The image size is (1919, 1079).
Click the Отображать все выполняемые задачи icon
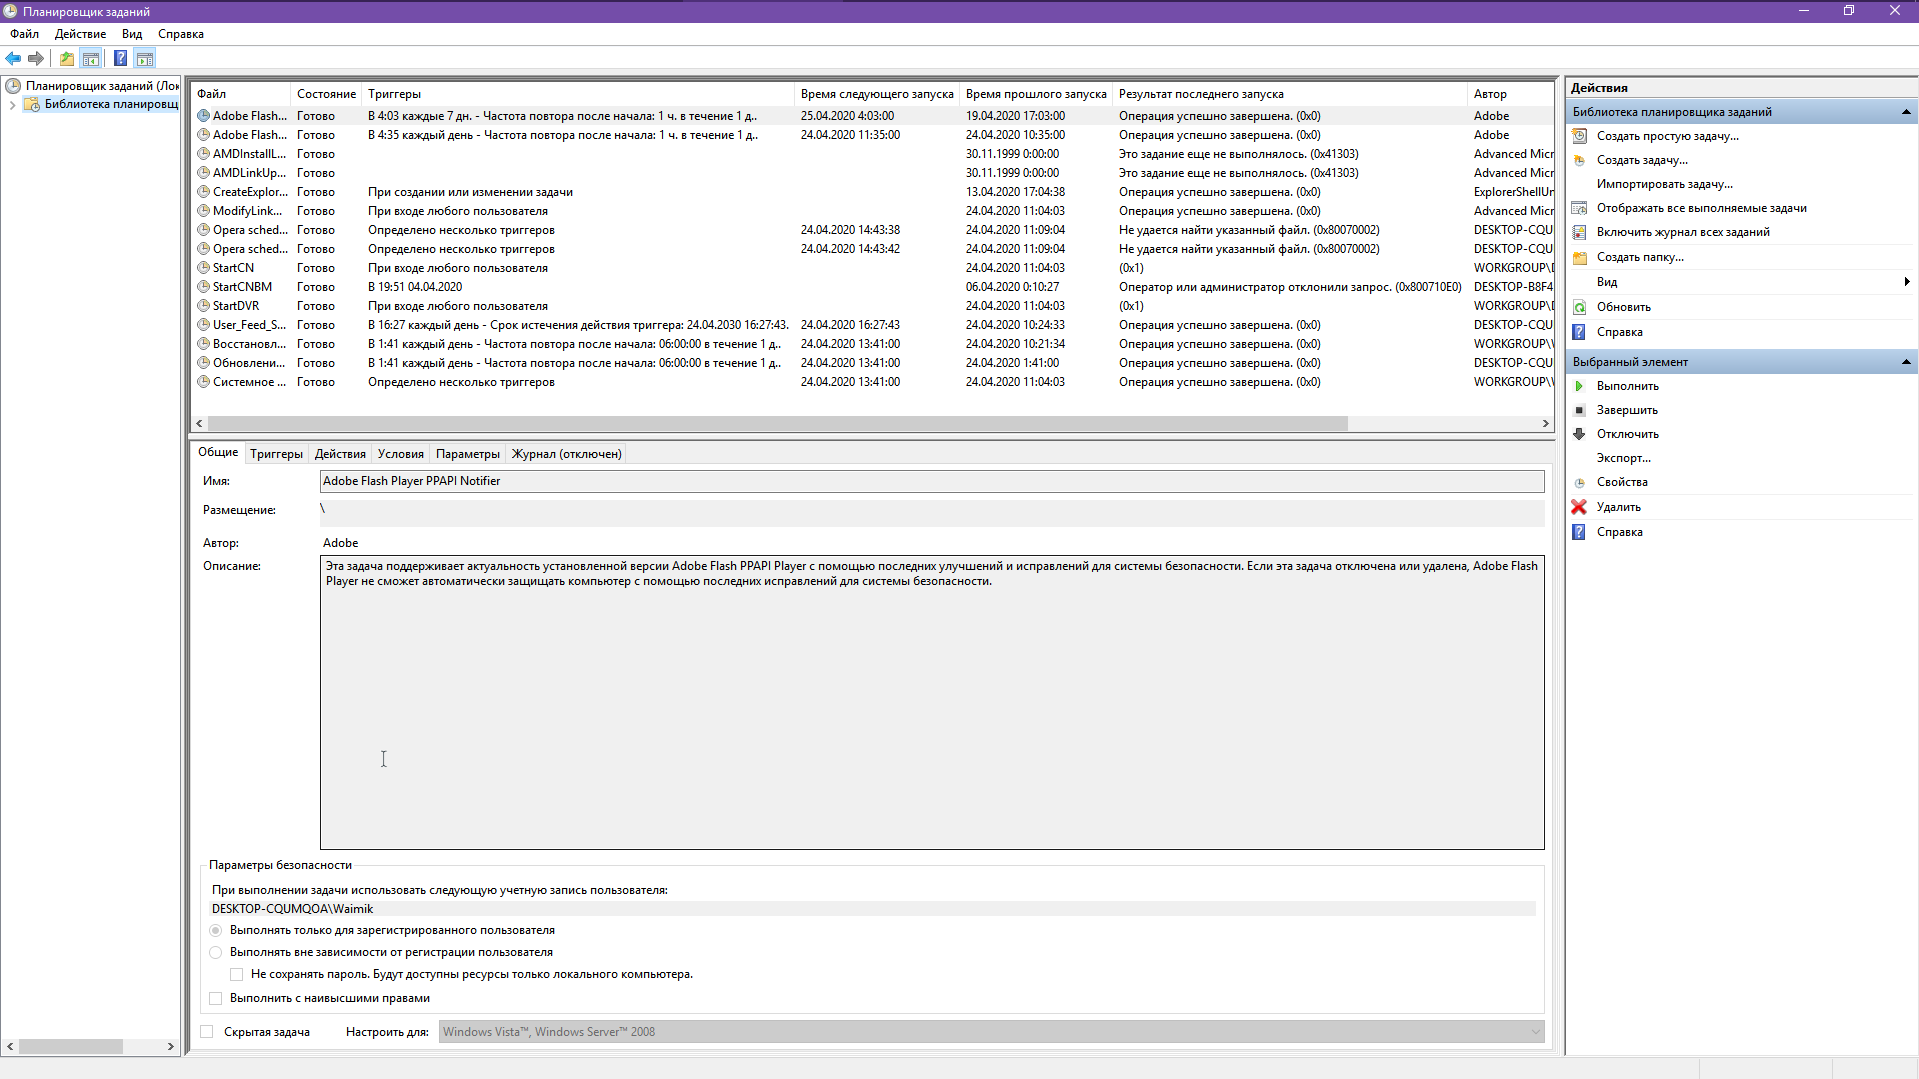(1580, 208)
